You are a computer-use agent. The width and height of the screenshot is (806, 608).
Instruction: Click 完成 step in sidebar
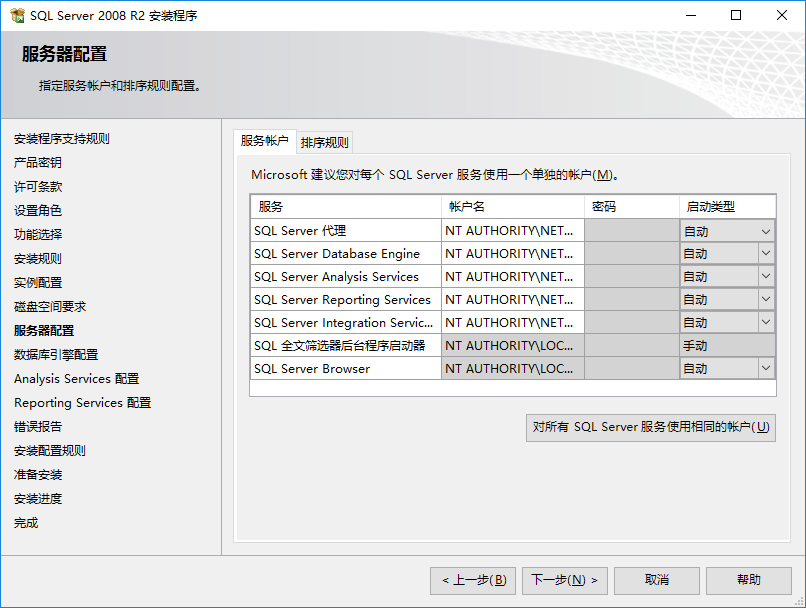[26, 523]
